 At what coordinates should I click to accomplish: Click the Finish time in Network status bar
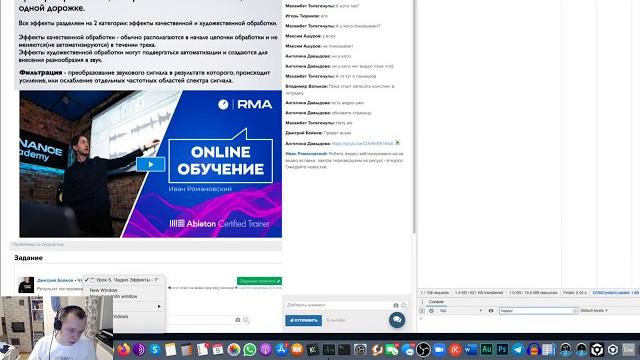pos(575,293)
